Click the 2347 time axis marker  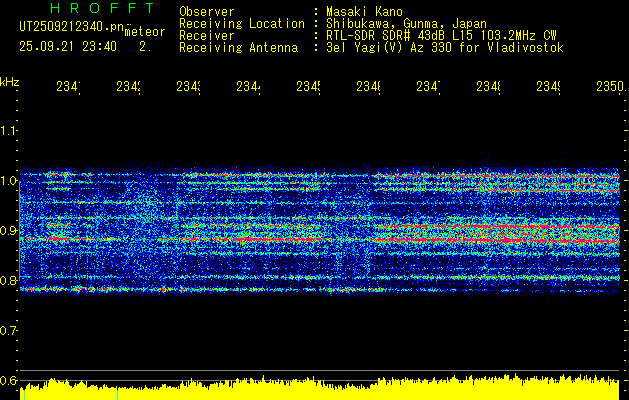click(428, 87)
